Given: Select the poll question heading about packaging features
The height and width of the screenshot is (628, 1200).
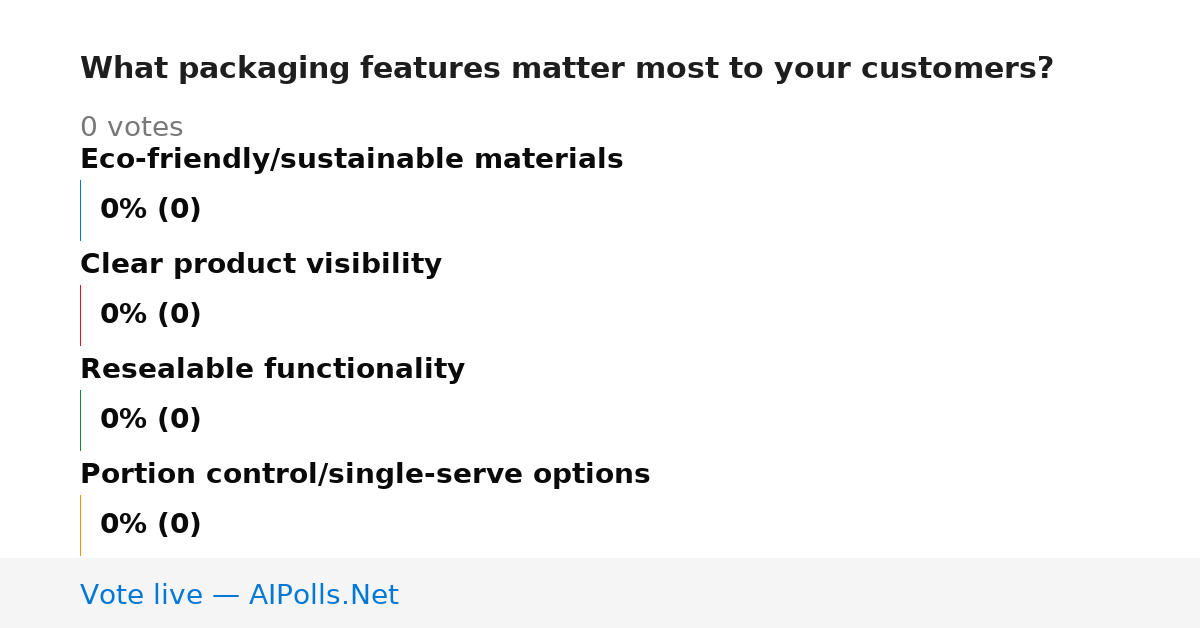Looking at the screenshot, I should [x=567, y=69].
